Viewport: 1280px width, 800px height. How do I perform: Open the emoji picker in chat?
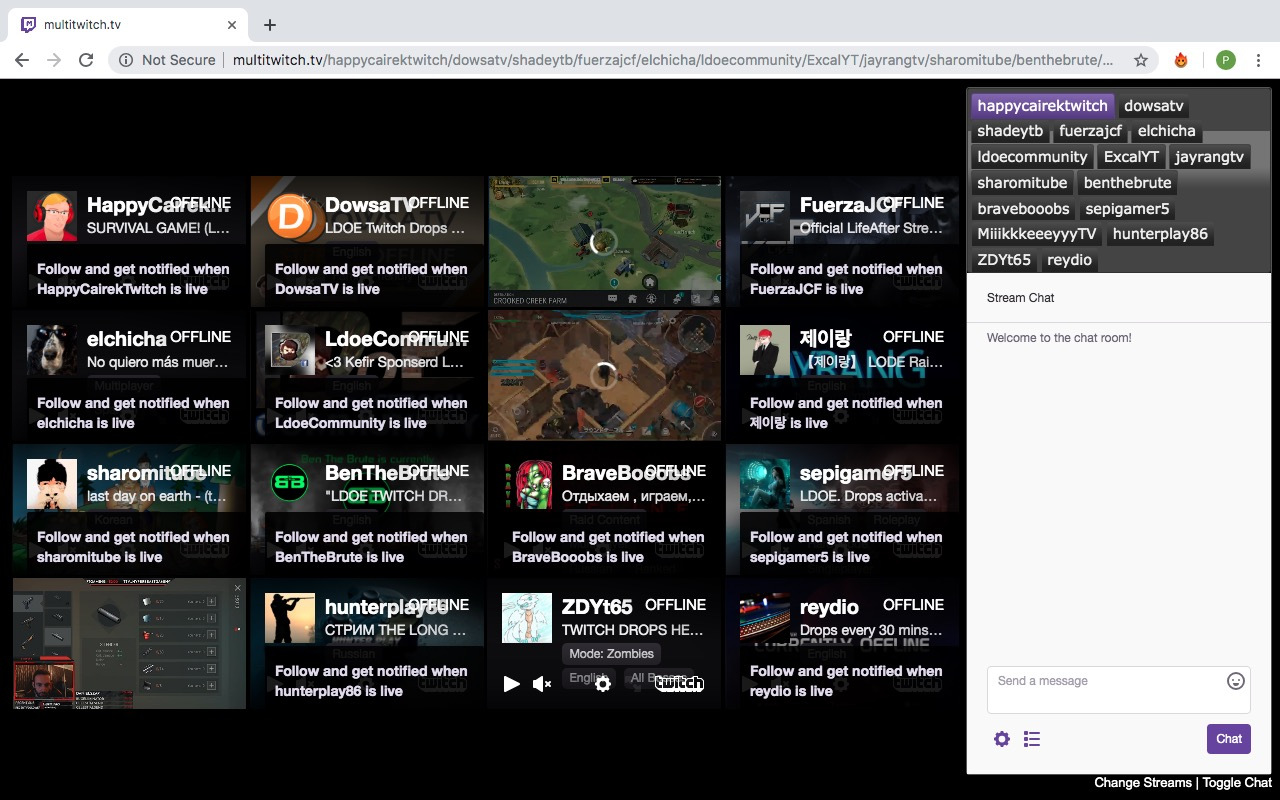(1236, 681)
